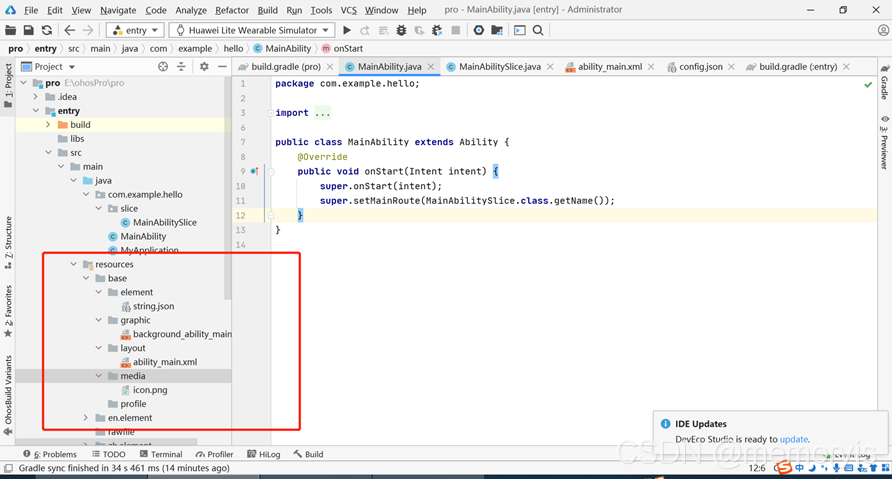Viewport: 892px width, 479px height.
Task: Click the Save All disk icon
Action: (28, 30)
